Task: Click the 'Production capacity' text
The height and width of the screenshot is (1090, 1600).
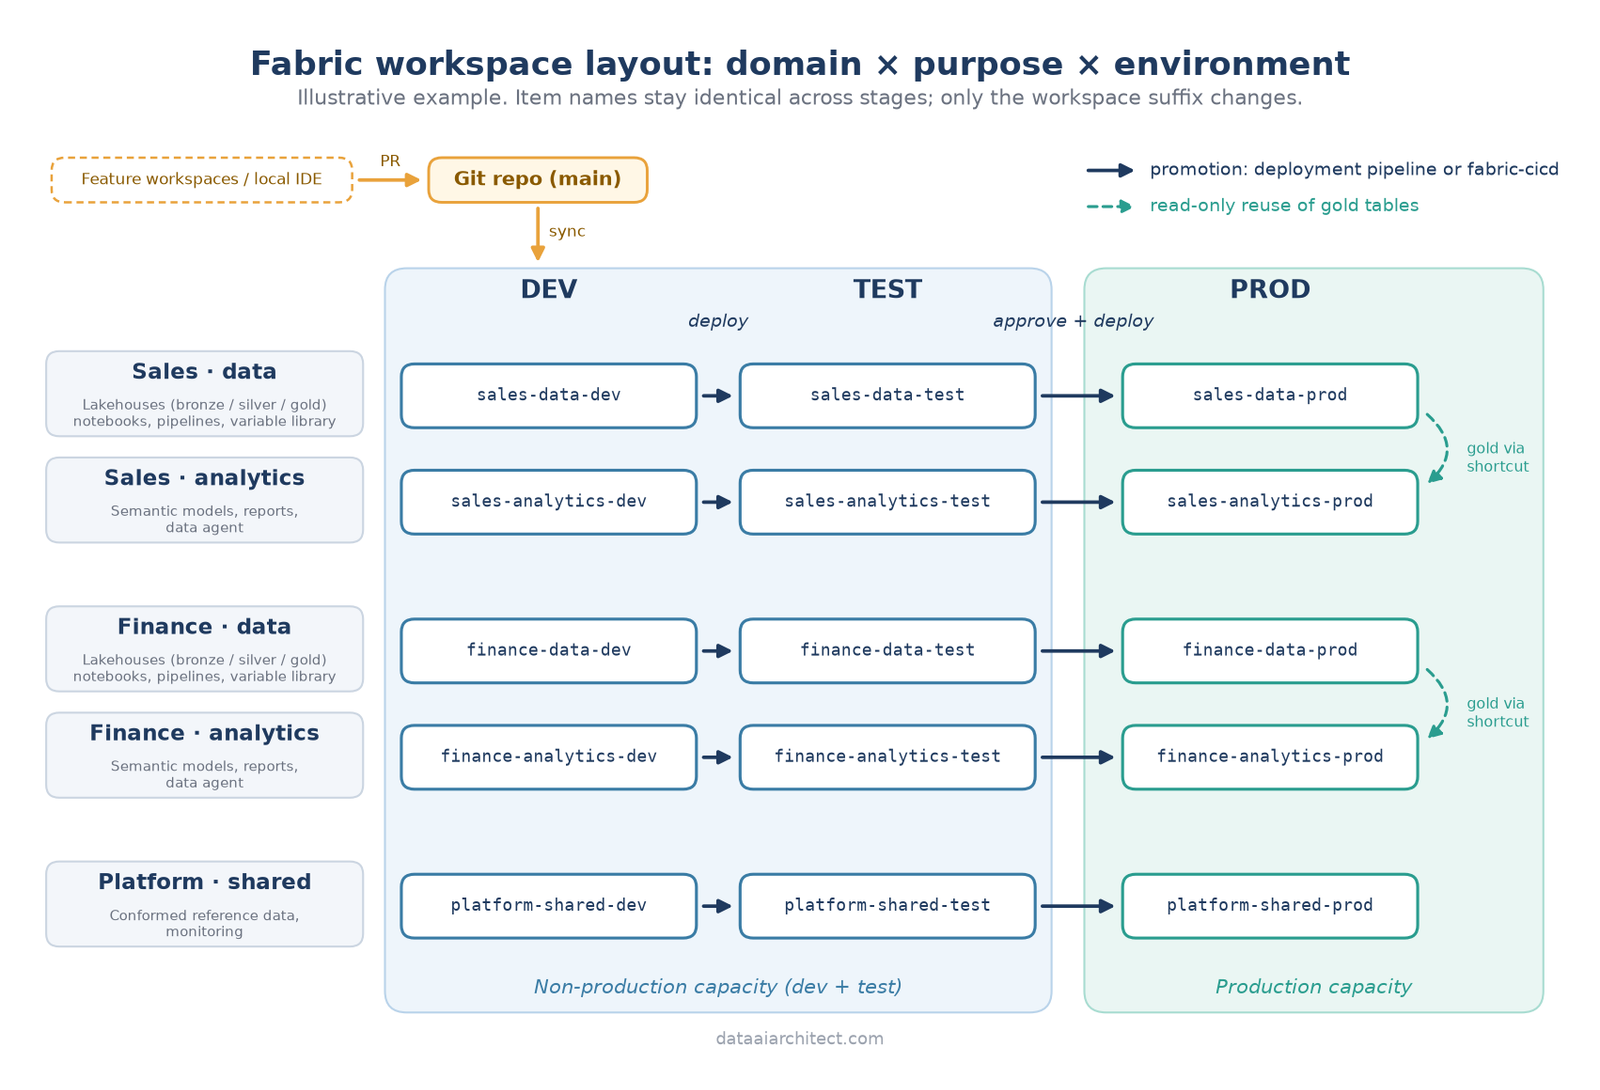Action: (x=1313, y=987)
